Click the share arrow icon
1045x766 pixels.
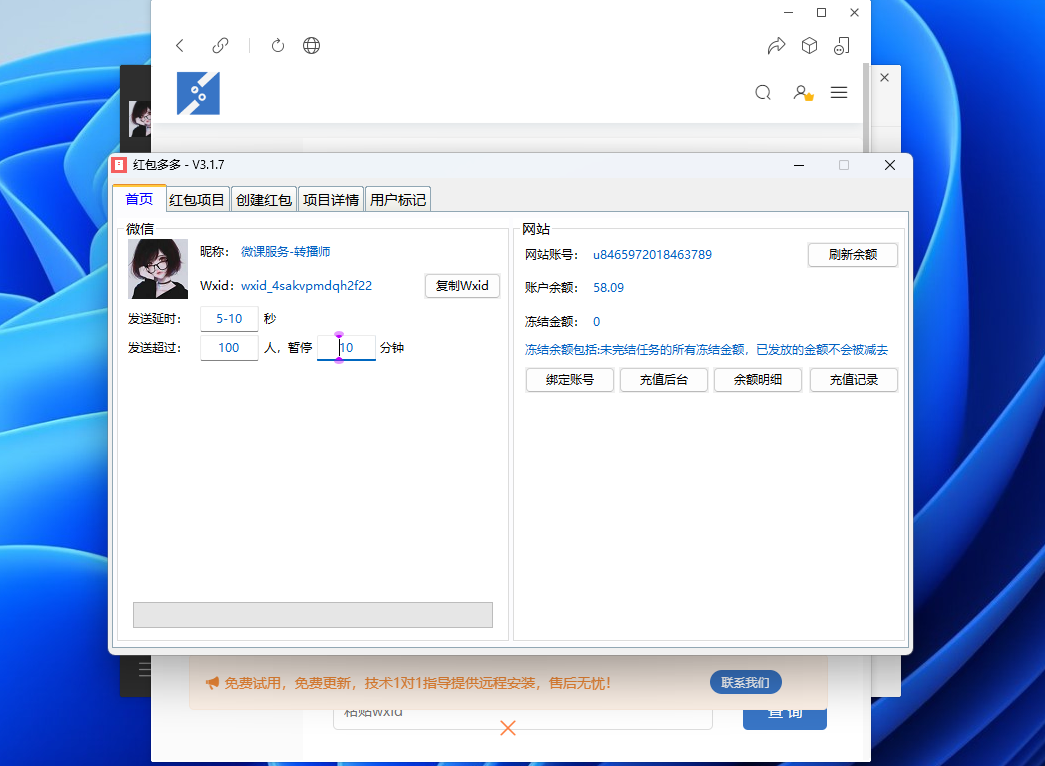tap(776, 46)
